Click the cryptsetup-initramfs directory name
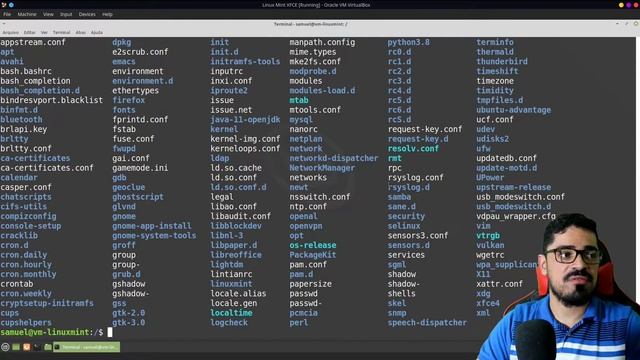This screenshot has width=640, height=360. [x=47, y=303]
